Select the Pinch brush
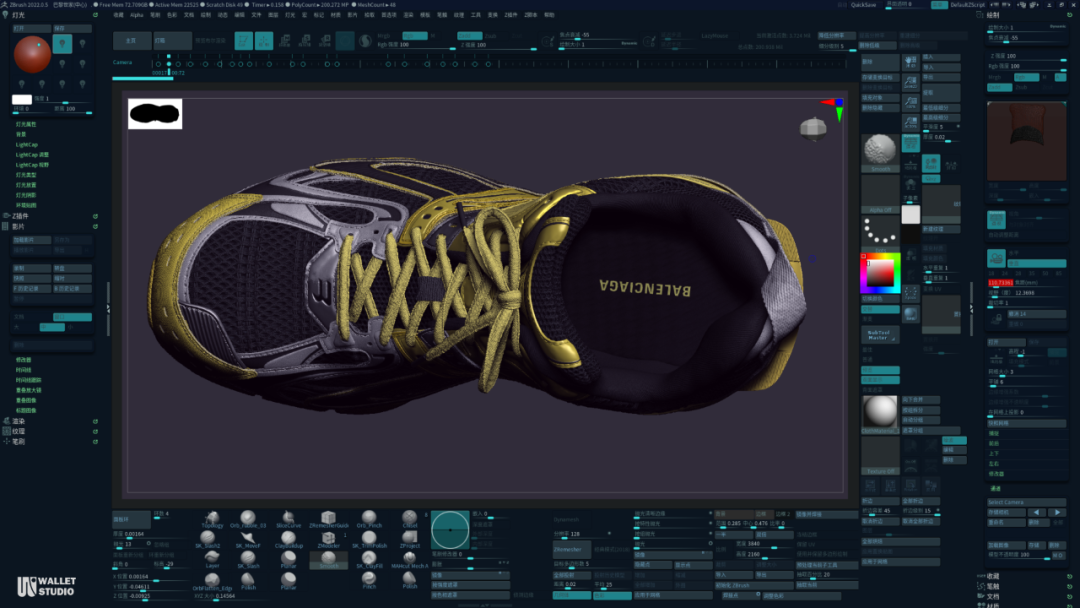The height and width of the screenshot is (608, 1080). point(369,580)
